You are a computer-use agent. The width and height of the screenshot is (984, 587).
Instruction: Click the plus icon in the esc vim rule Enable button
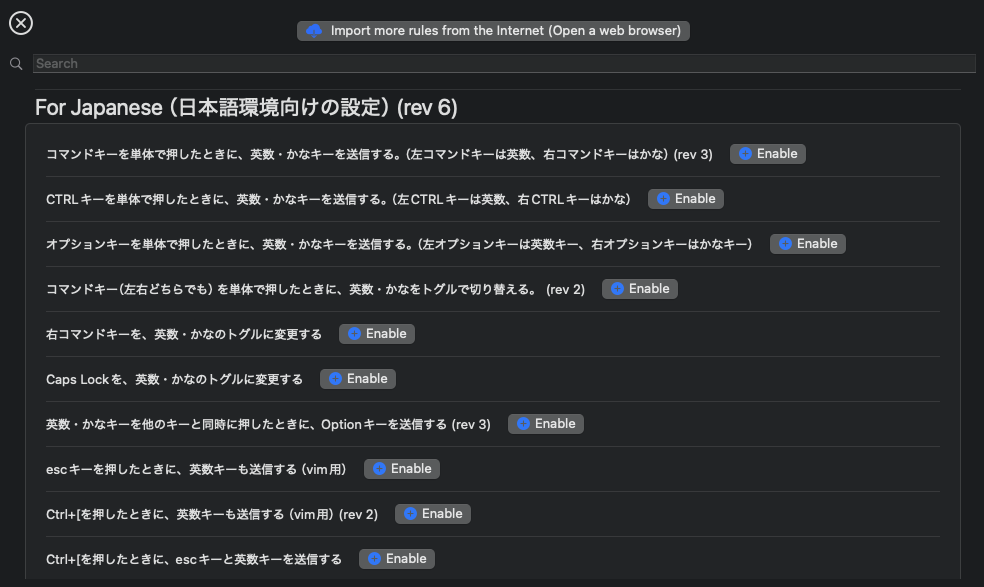(x=378, y=468)
